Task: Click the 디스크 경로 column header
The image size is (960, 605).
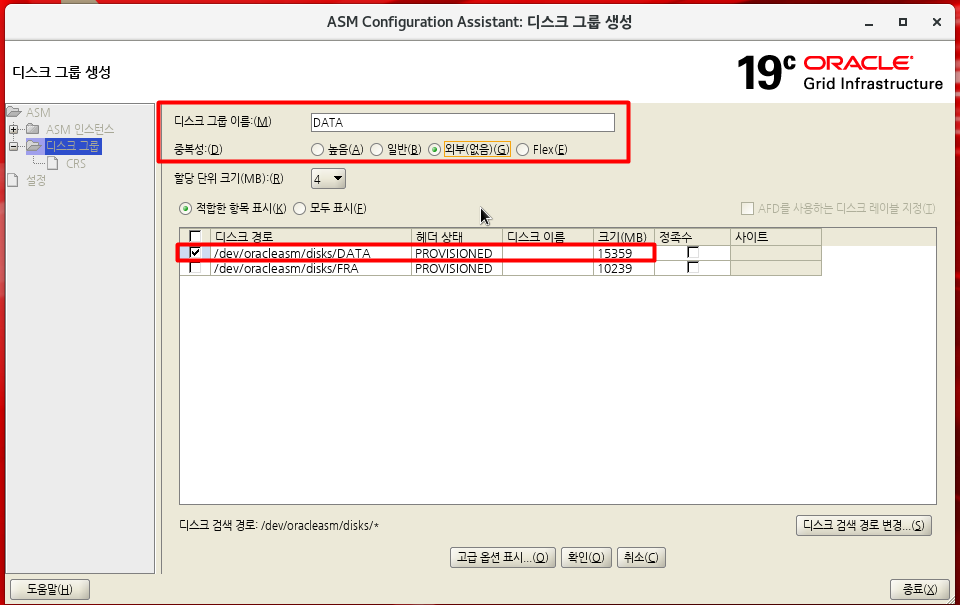Action: click(x=311, y=236)
